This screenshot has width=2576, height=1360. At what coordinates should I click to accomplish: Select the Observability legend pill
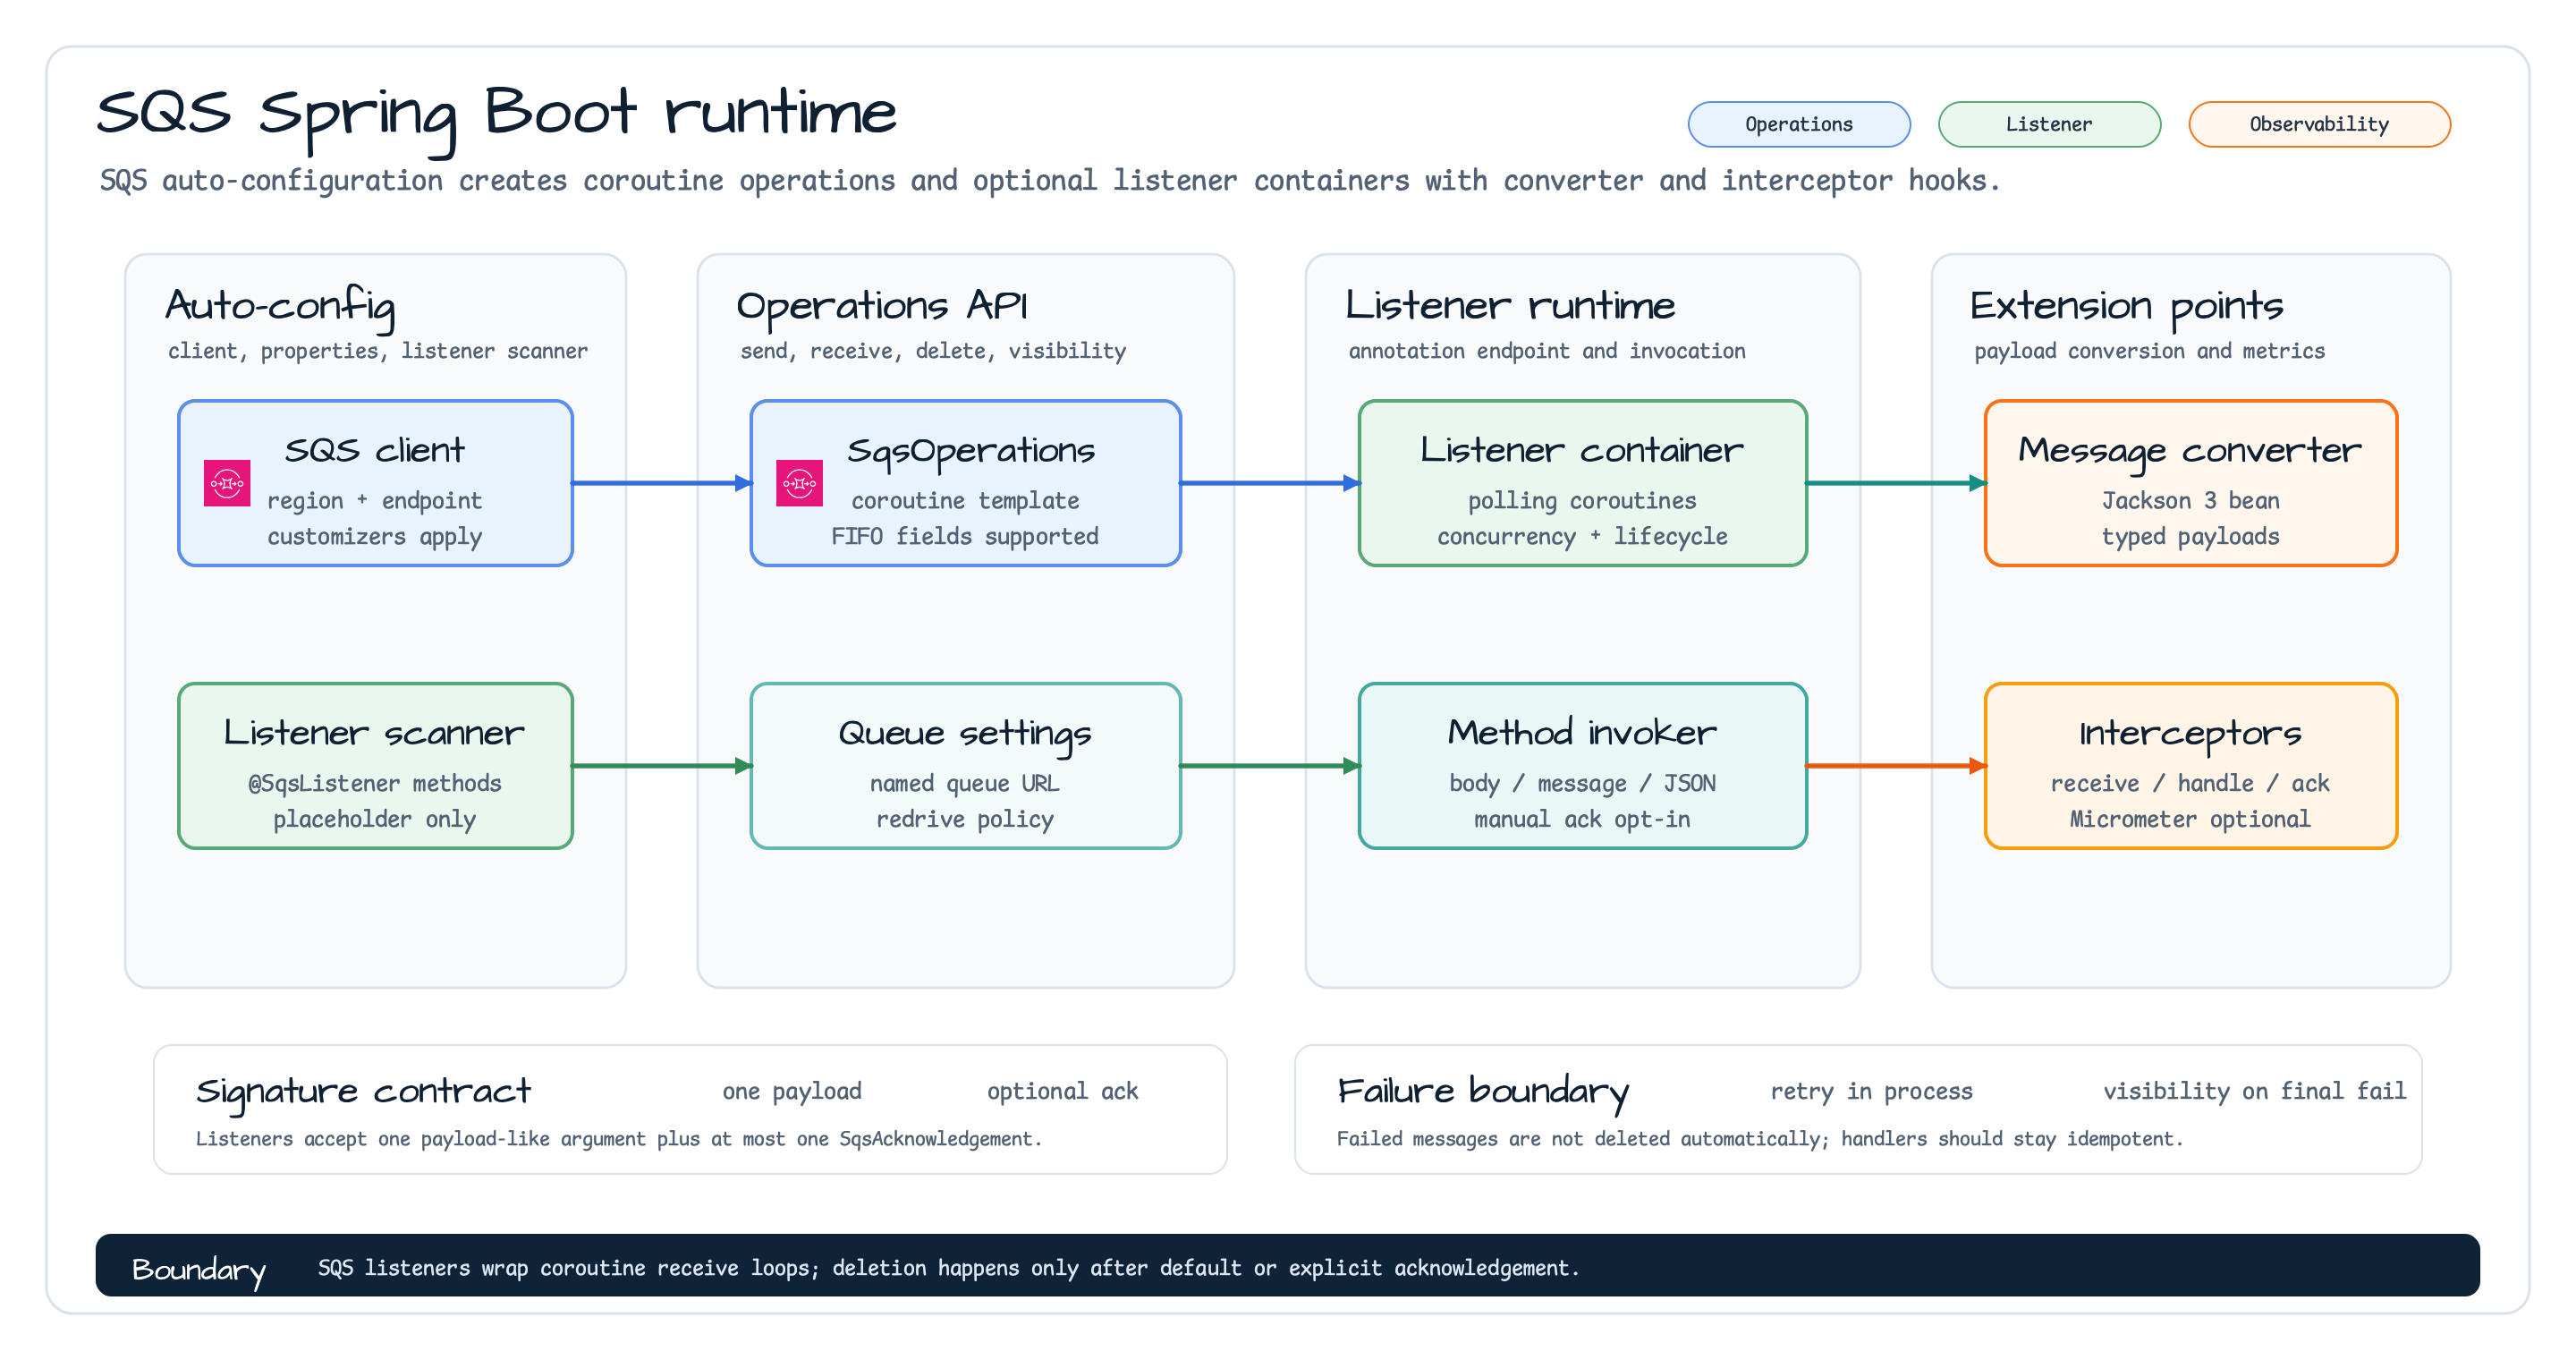click(x=2319, y=124)
